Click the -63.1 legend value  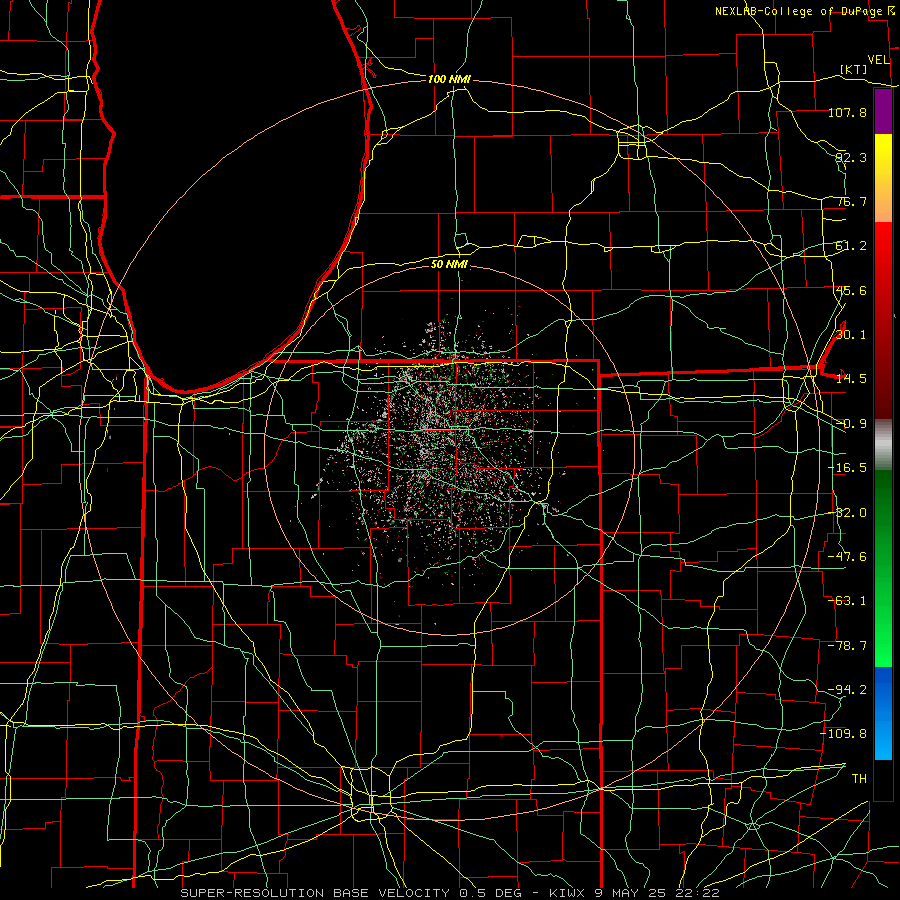point(847,601)
